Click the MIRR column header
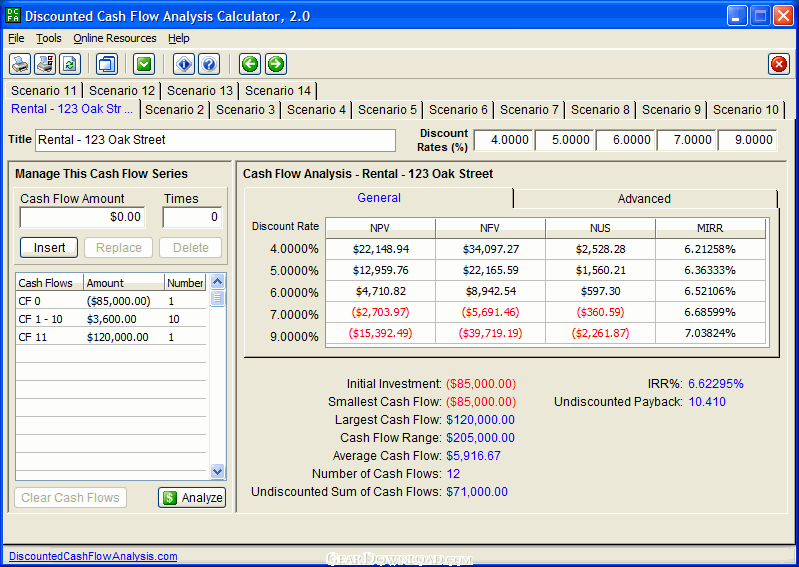The height and width of the screenshot is (567, 799). (x=710, y=228)
